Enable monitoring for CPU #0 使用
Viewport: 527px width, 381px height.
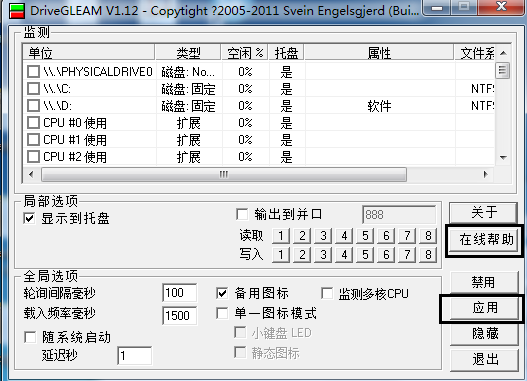[33, 123]
